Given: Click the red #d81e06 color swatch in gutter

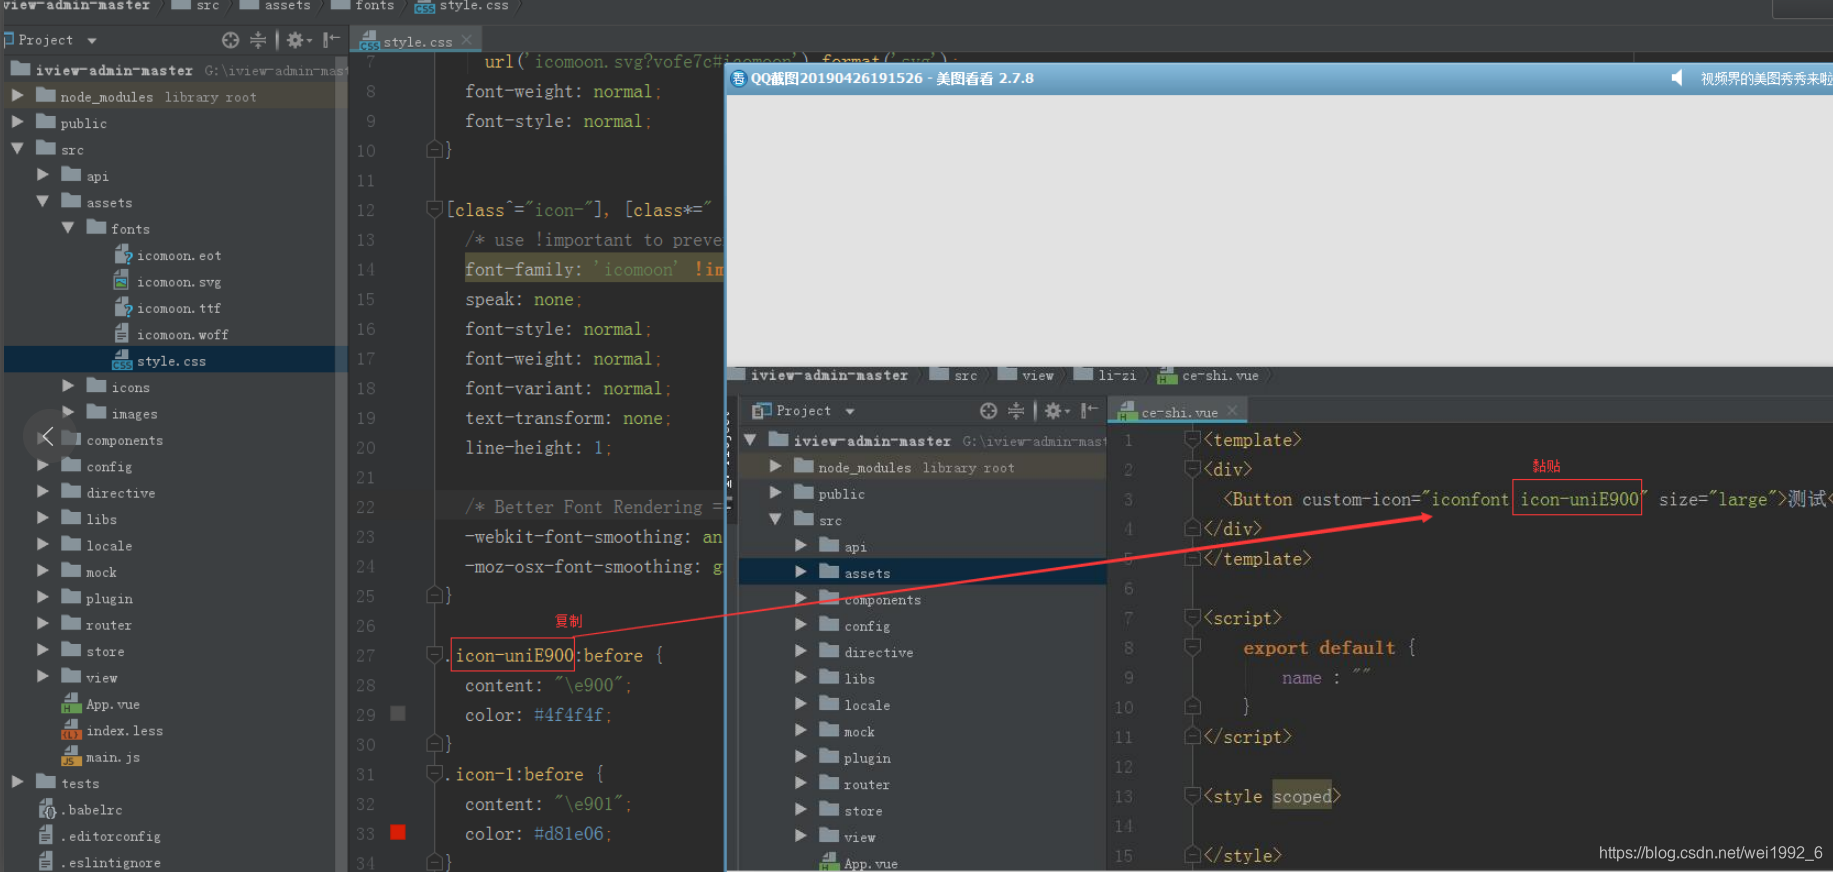Looking at the screenshot, I should 397,832.
